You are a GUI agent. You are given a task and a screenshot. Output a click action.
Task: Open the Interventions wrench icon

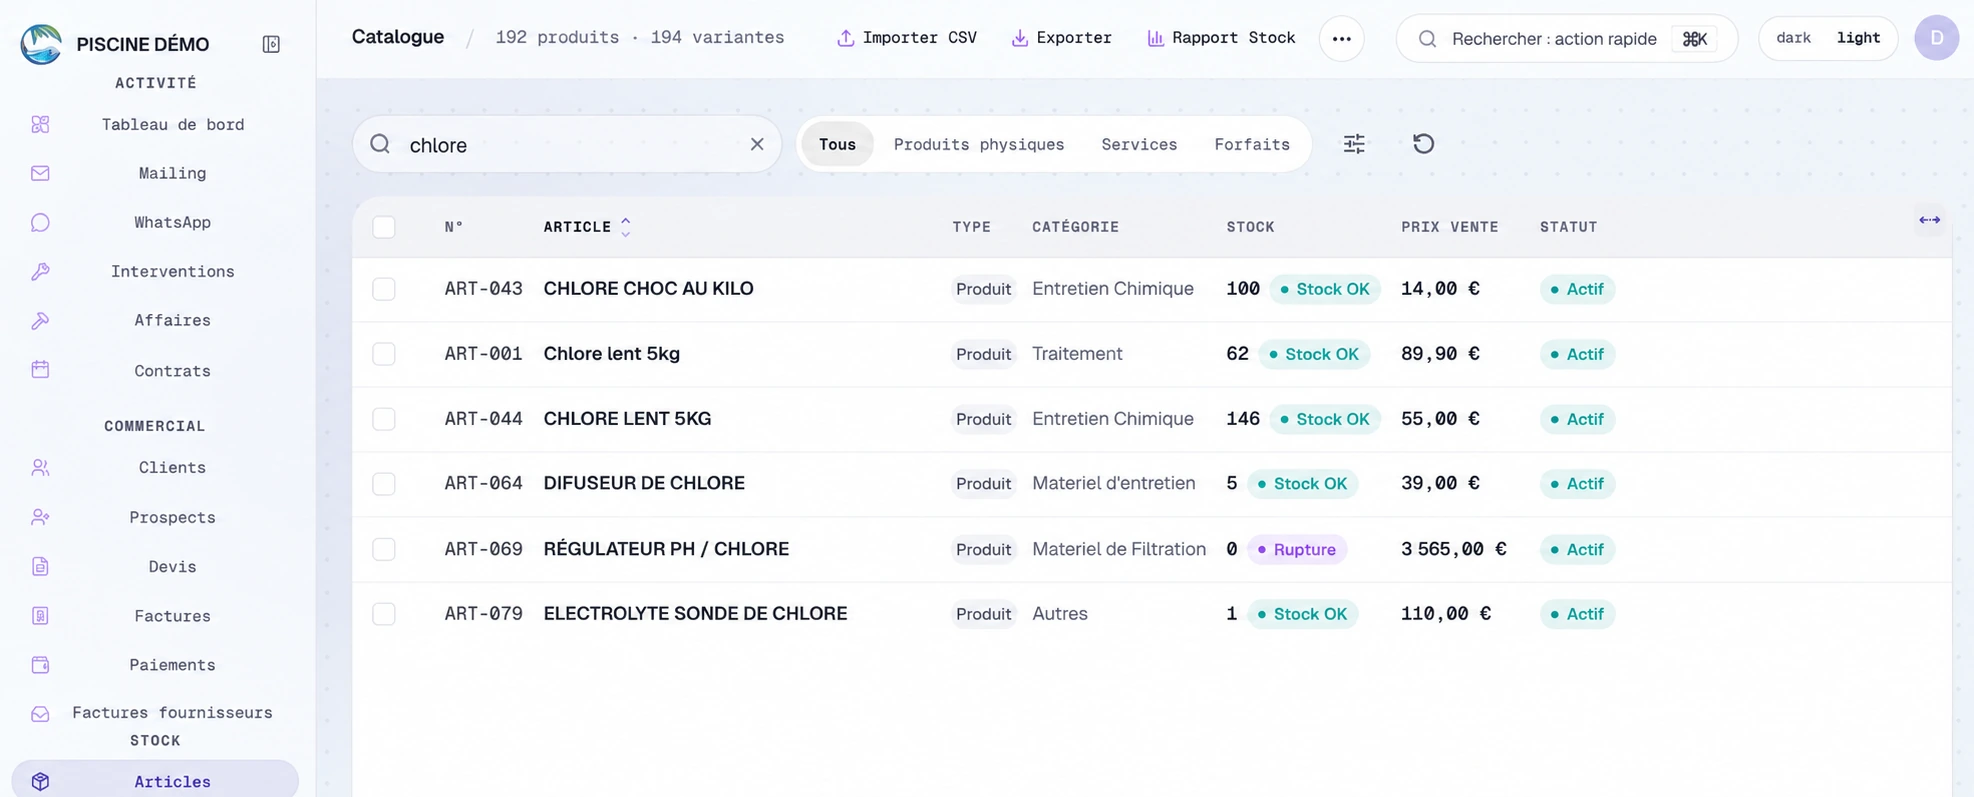tap(40, 271)
